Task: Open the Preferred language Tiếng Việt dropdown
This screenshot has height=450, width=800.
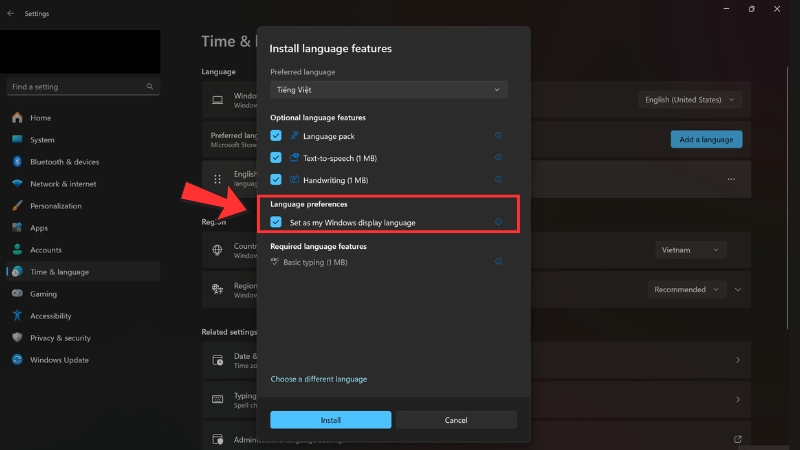Action: (388, 90)
